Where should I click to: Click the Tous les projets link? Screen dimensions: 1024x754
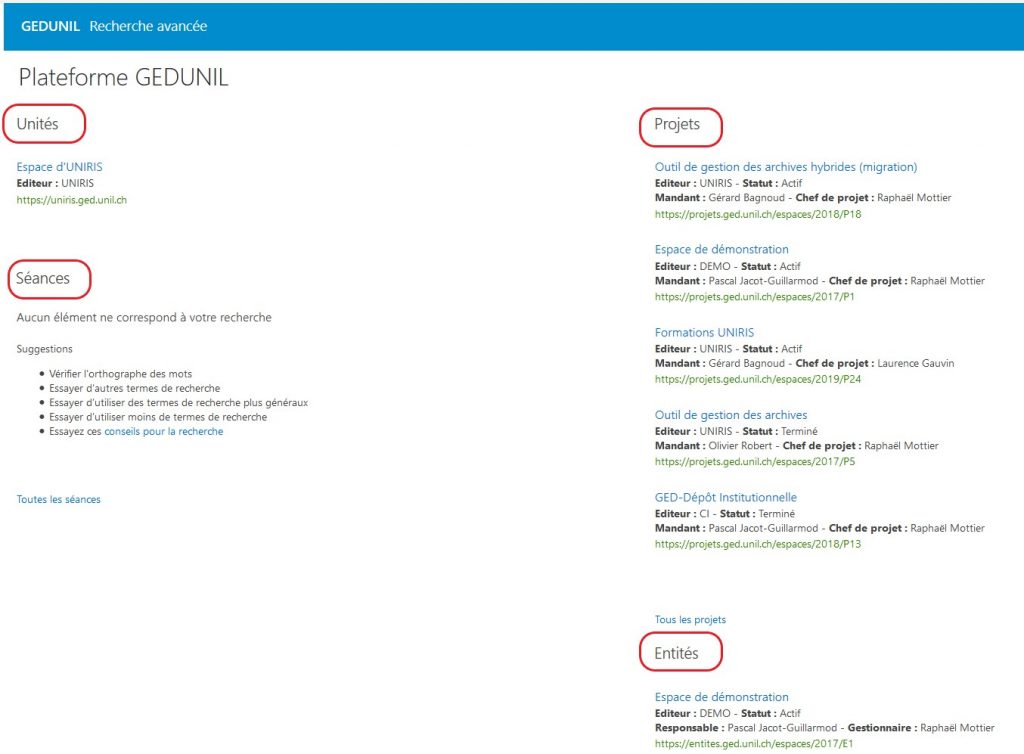tap(690, 619)
